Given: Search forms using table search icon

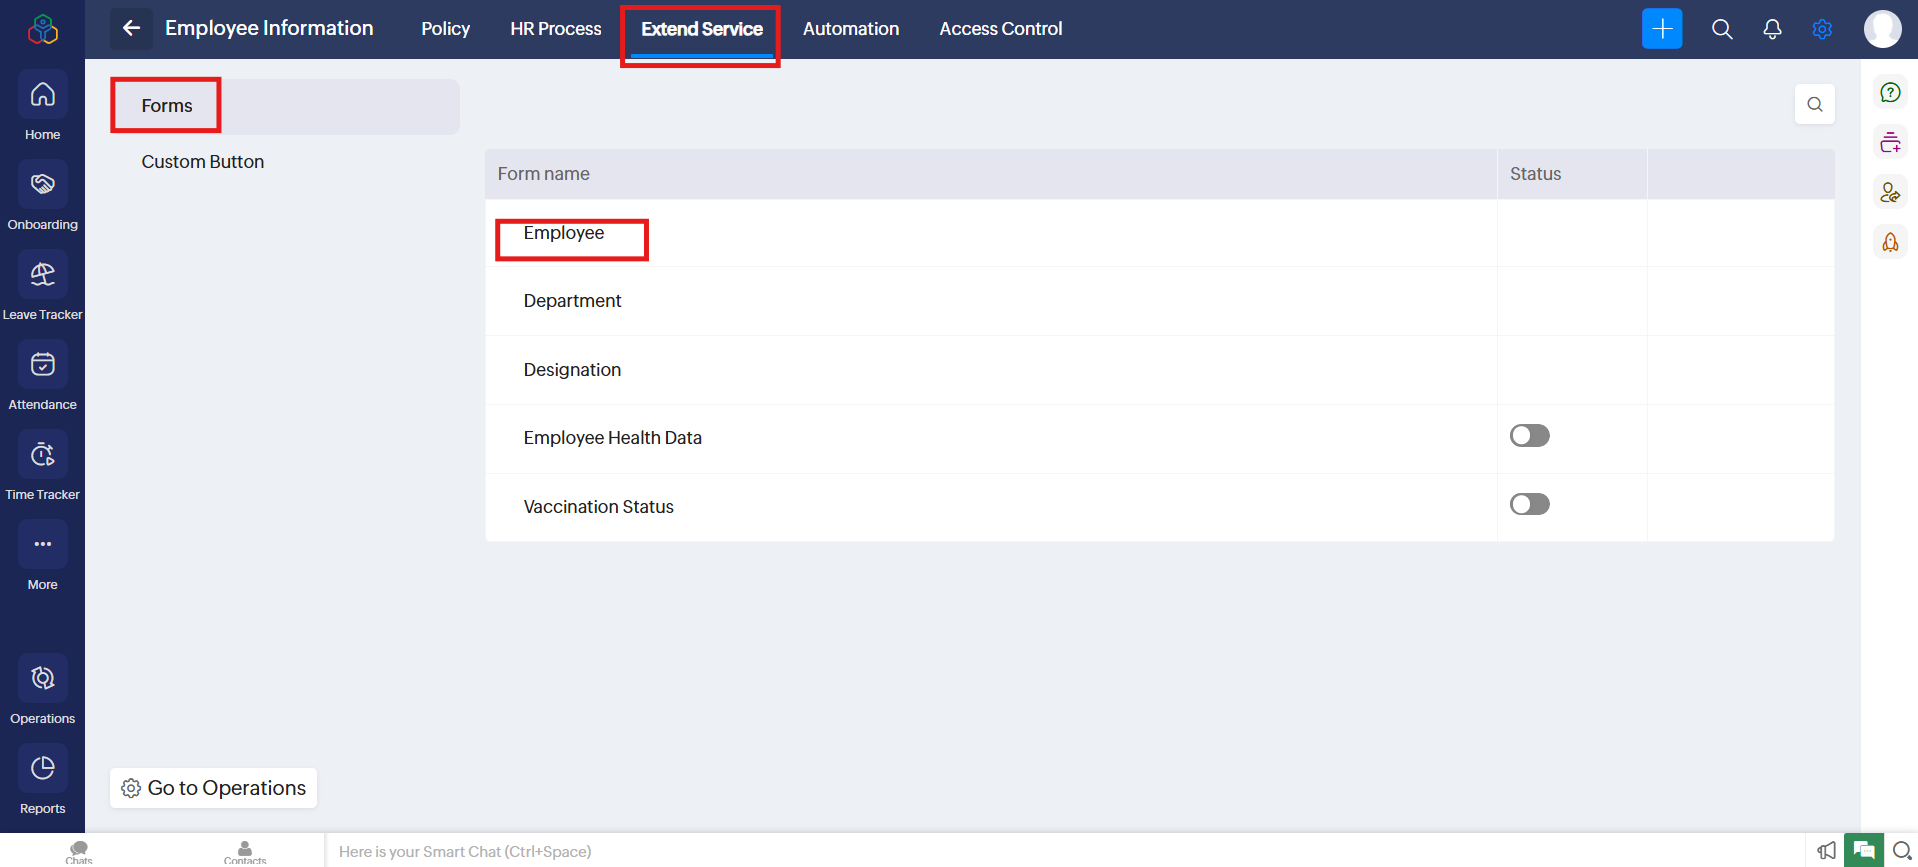Looking at the screenshot, I should point(1815,104).
